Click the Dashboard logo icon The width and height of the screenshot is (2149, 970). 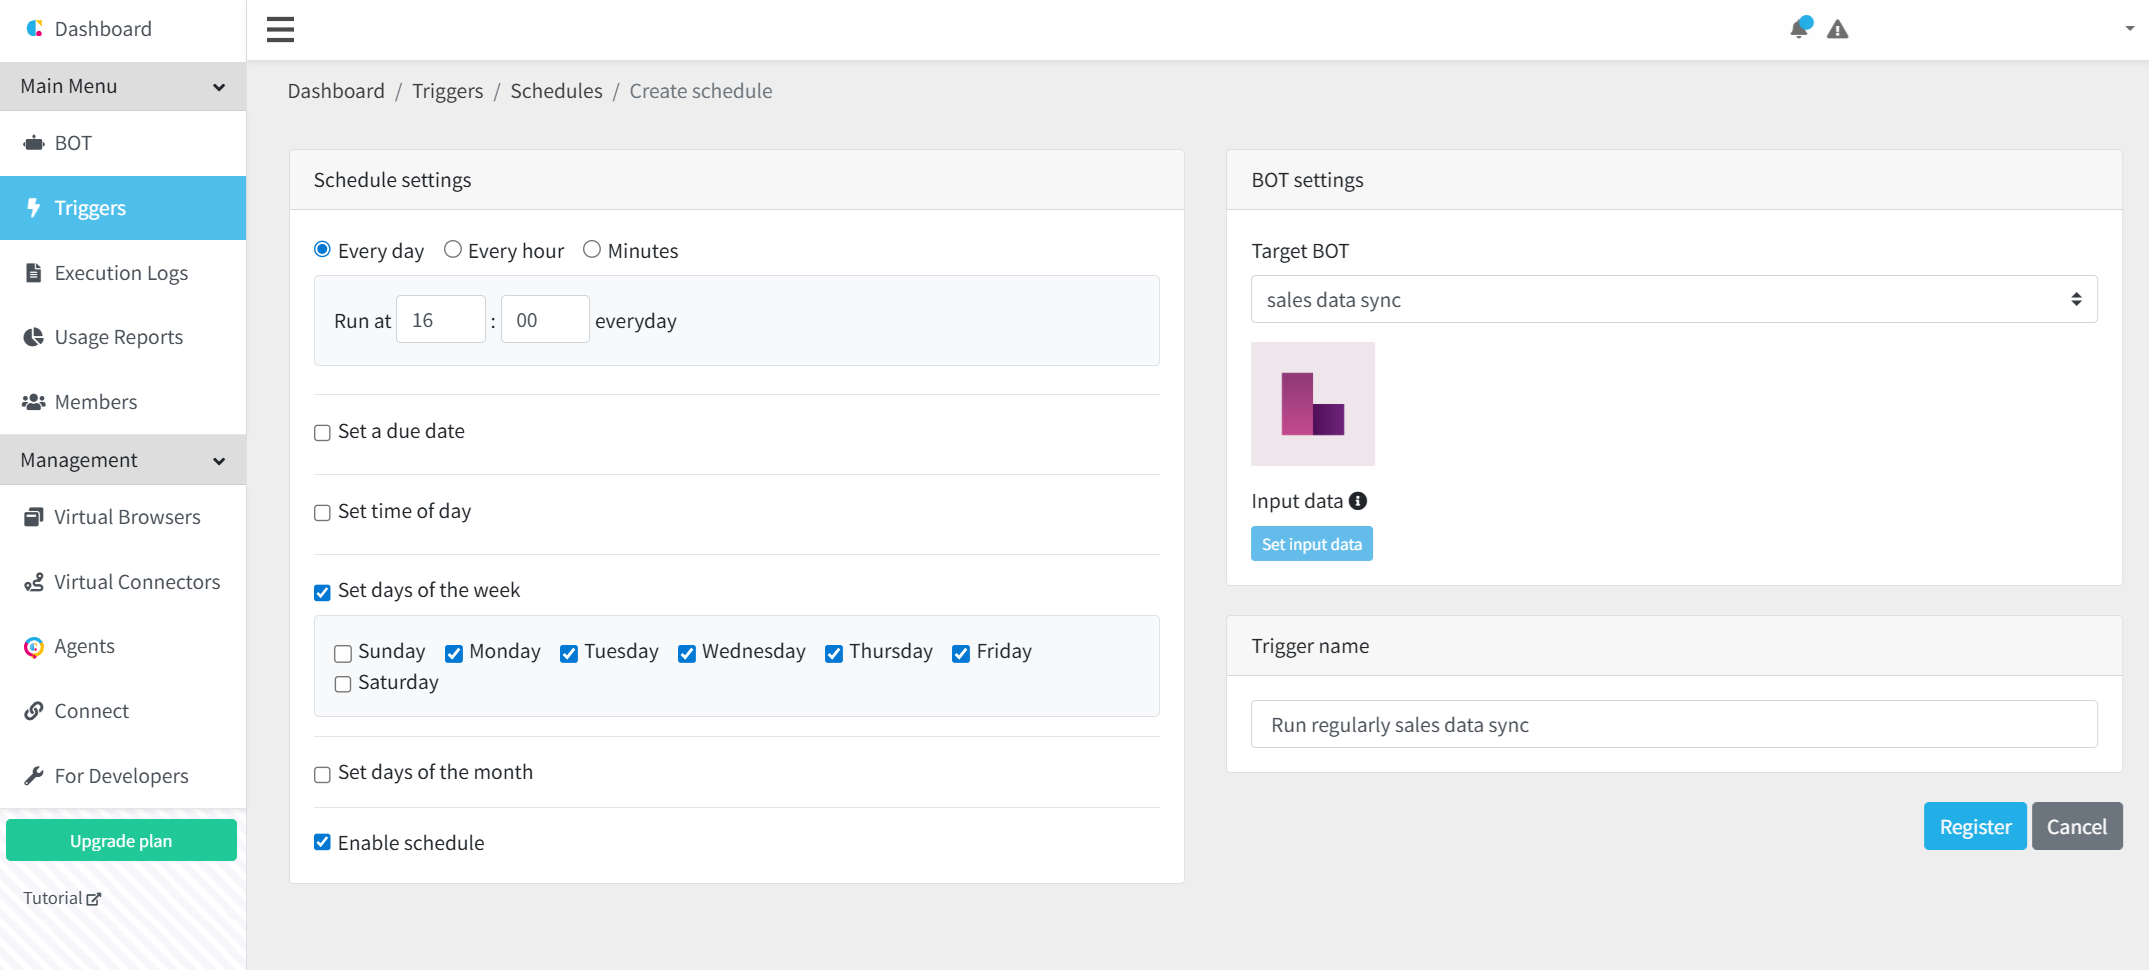point(34,29)
